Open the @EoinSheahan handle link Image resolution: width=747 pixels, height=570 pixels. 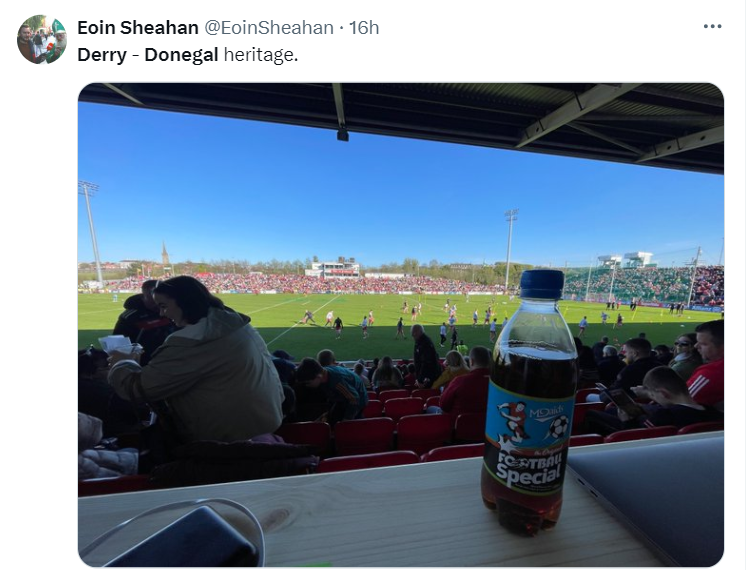[x=269, y=28]
